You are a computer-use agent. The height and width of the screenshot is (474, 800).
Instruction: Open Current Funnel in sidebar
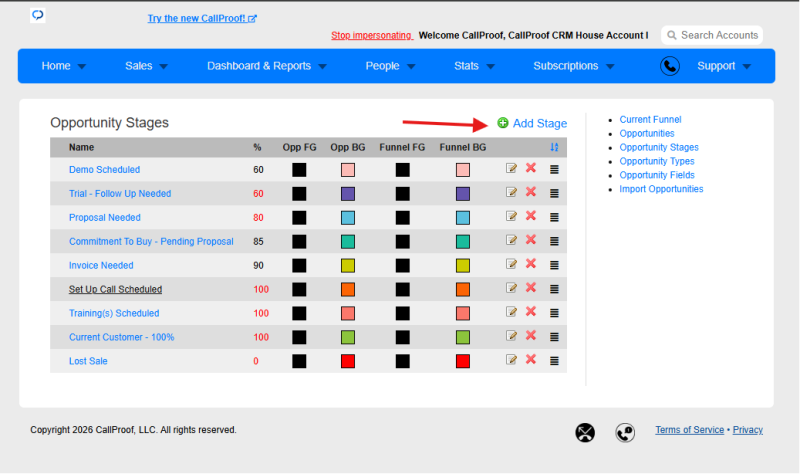pyautogui.click(x=650, y=119)
